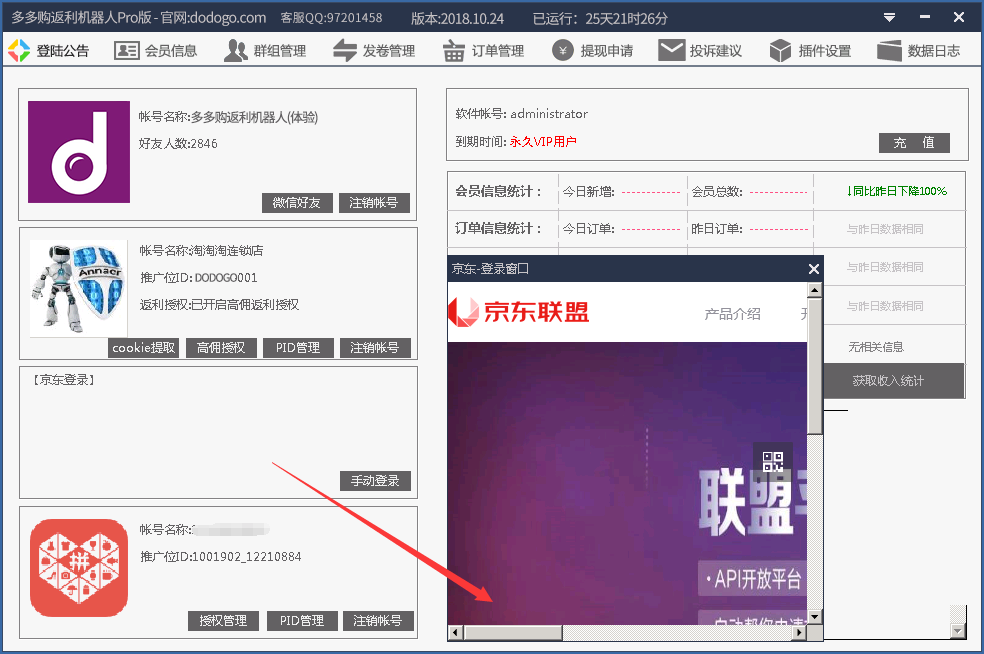Open the 发卷管理 arrows icon

tap(345, 51)
